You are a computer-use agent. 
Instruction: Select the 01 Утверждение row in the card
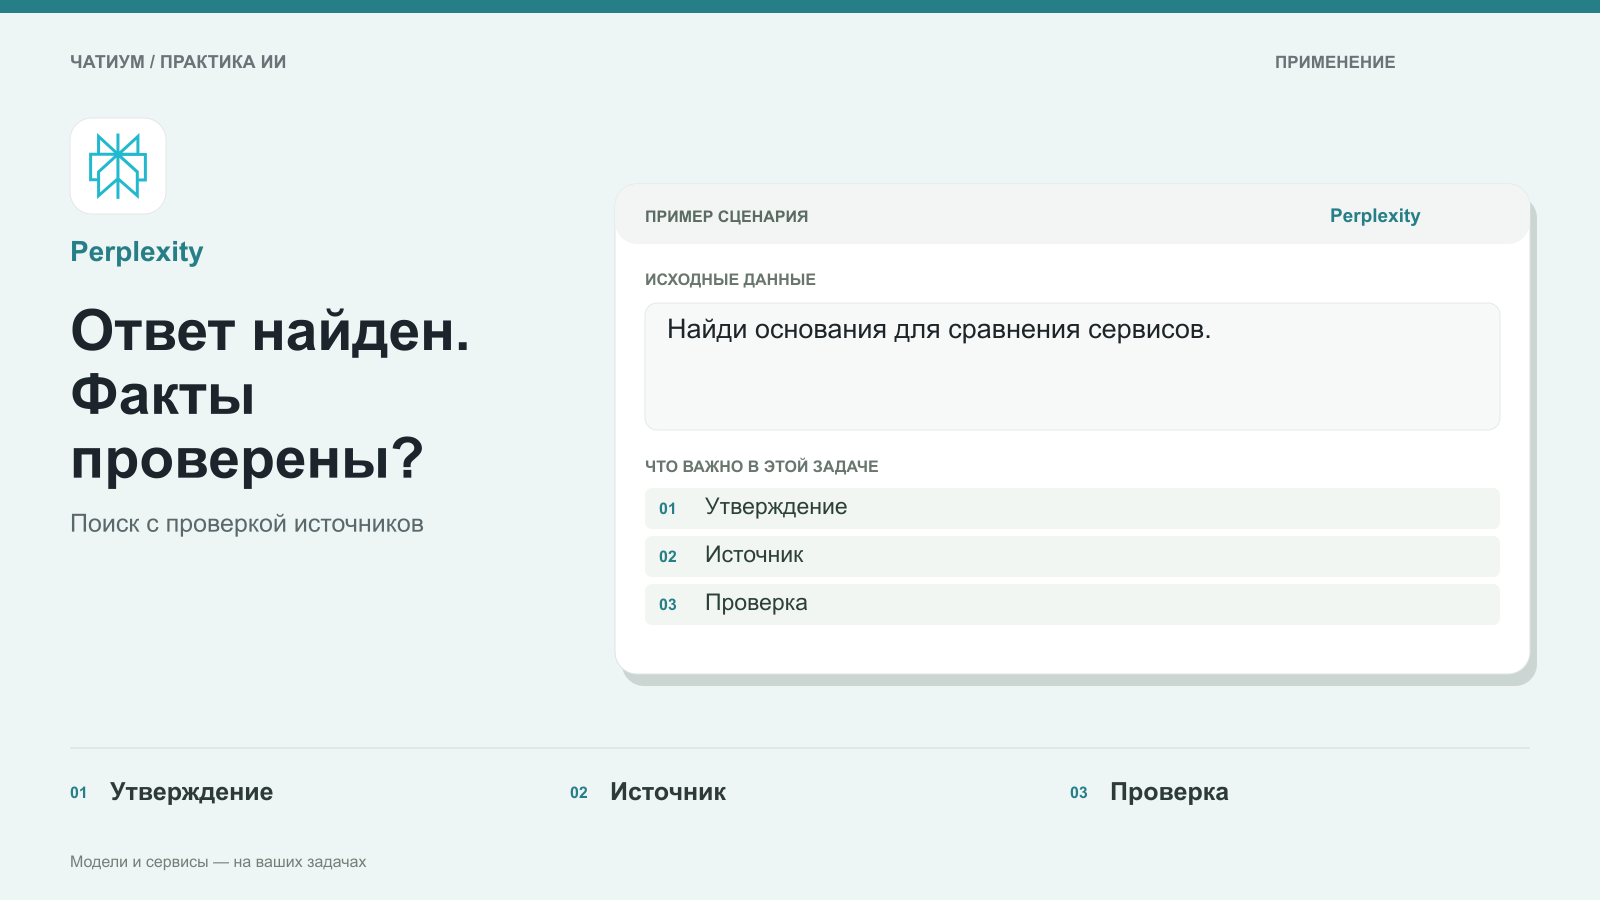pyautogui.click(x=1072, y=508)
